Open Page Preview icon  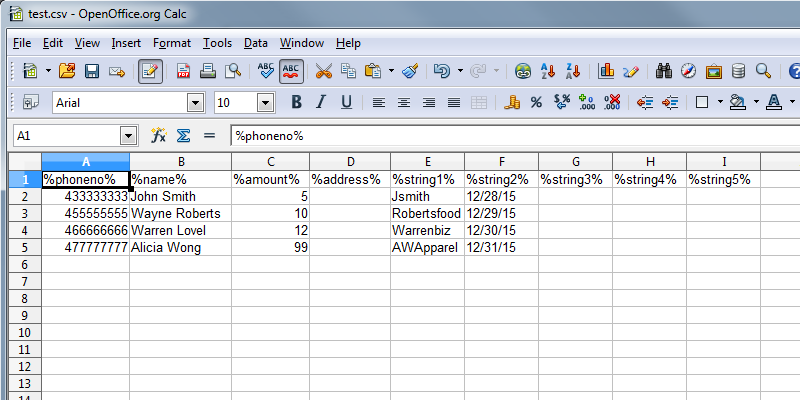pos(233,71)
